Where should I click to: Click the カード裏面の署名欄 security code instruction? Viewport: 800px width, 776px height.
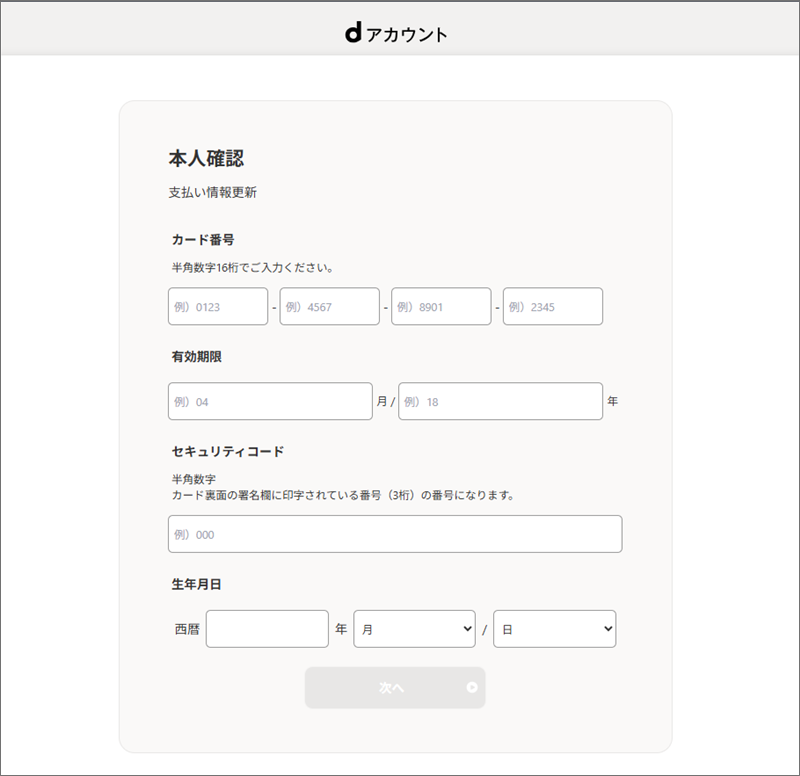[343, 495]
